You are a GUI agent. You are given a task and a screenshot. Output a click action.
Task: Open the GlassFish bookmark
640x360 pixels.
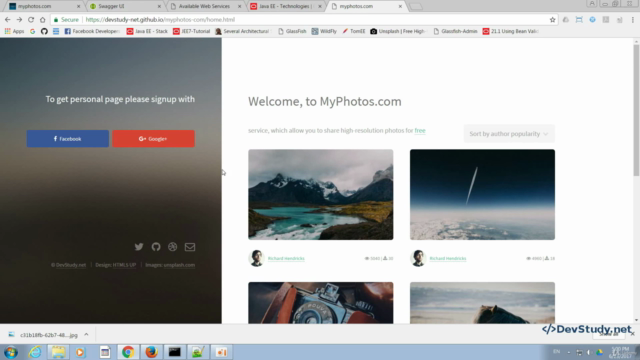coord(292,31)
